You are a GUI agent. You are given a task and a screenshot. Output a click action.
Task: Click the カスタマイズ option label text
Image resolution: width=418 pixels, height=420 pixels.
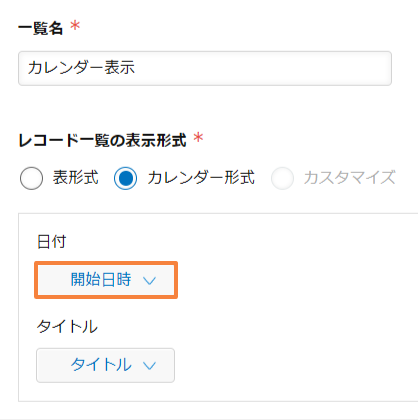(x=350, y=177)
